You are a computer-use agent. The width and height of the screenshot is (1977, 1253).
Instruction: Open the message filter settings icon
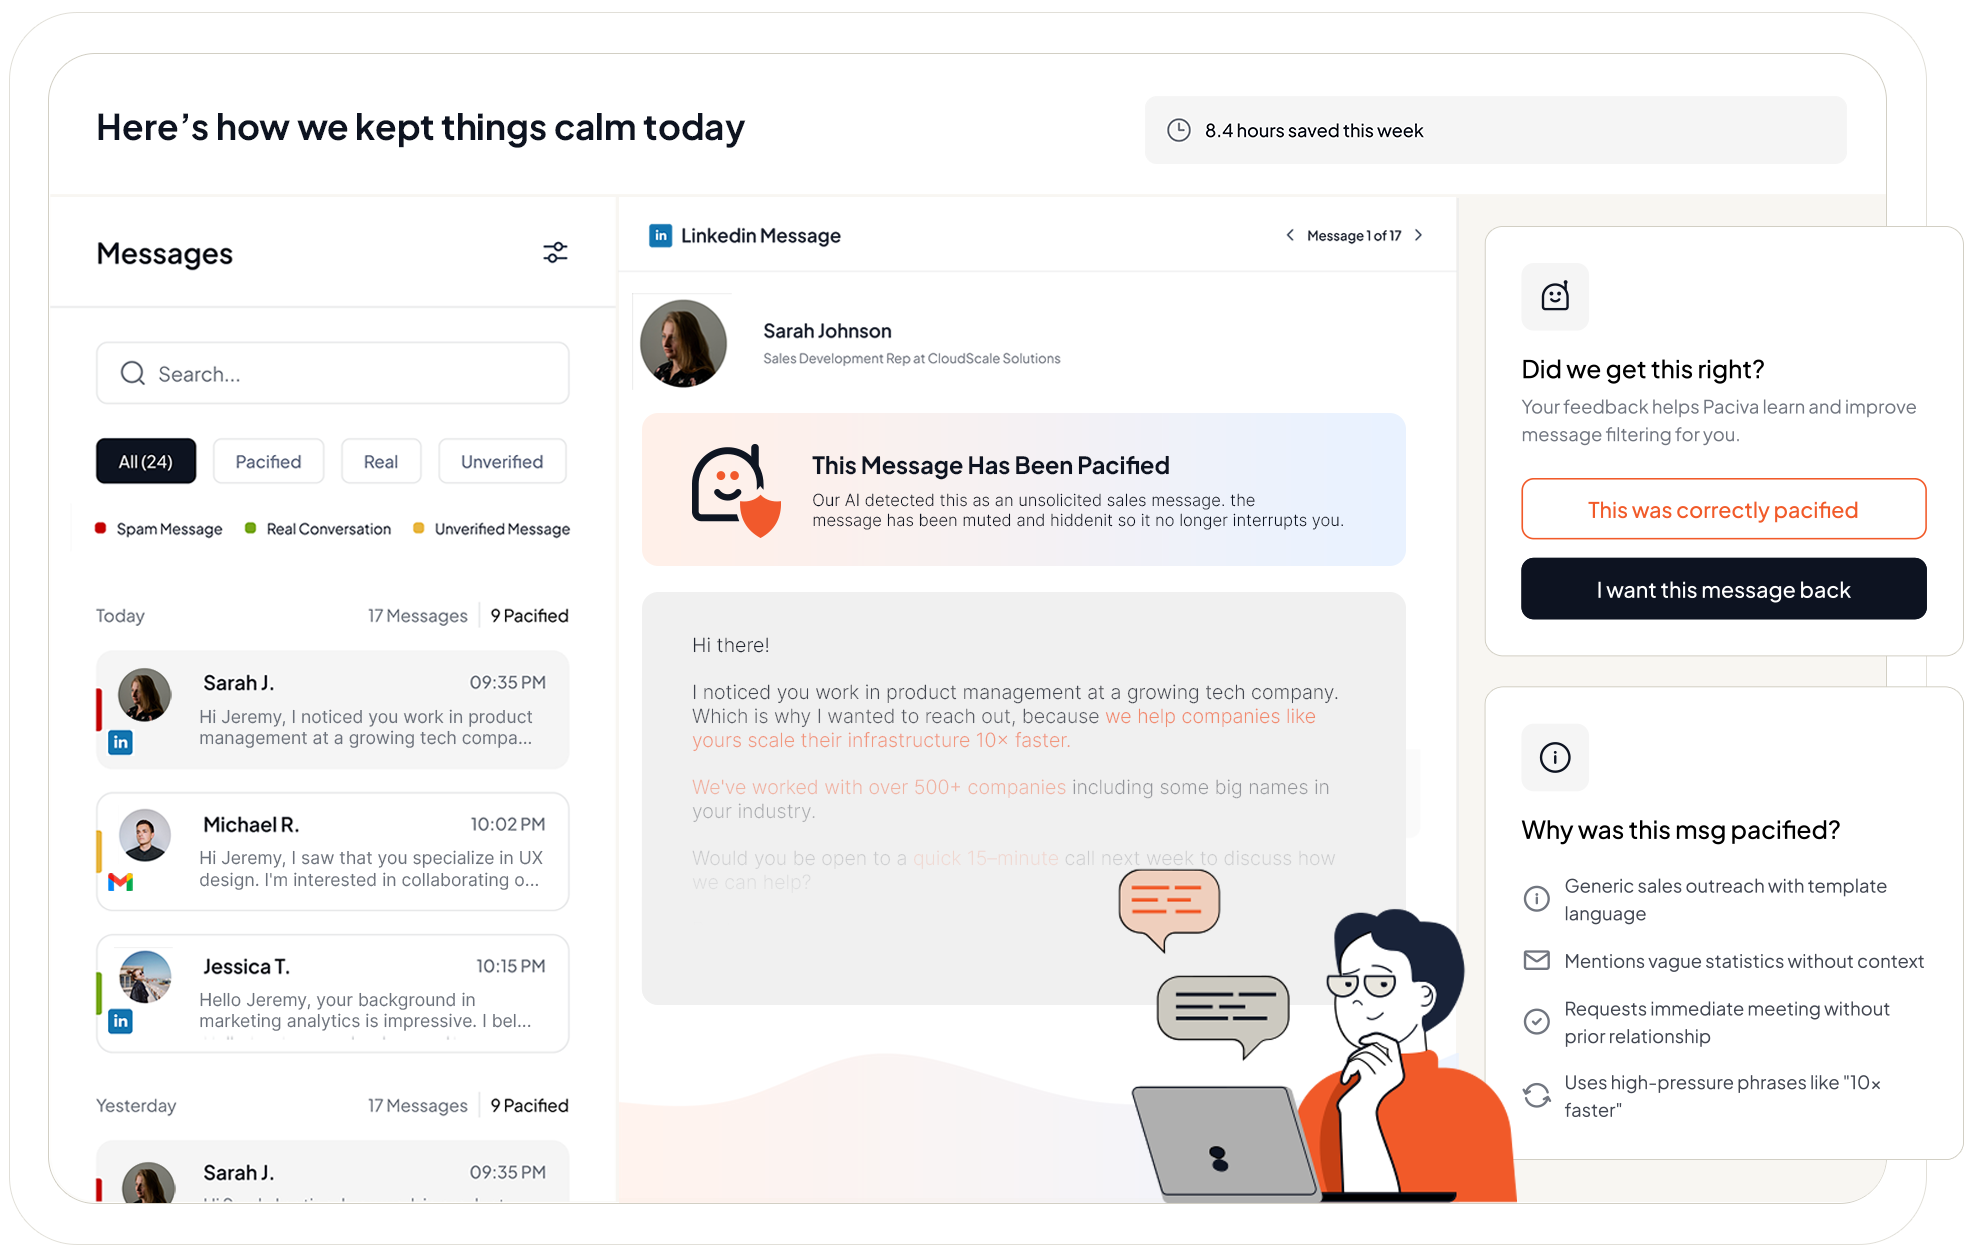555,253
